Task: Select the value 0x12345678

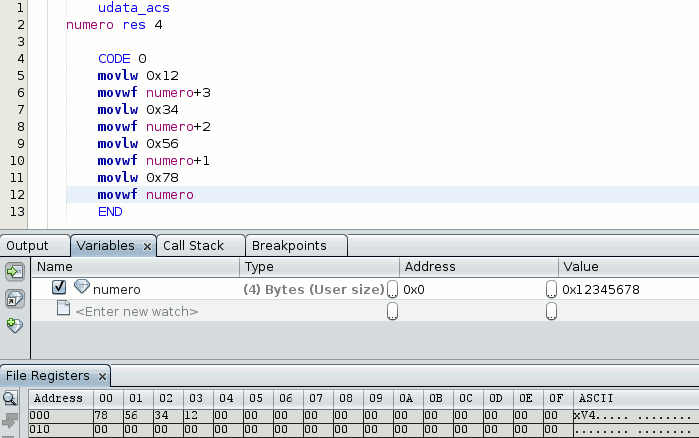Action: 600,290
